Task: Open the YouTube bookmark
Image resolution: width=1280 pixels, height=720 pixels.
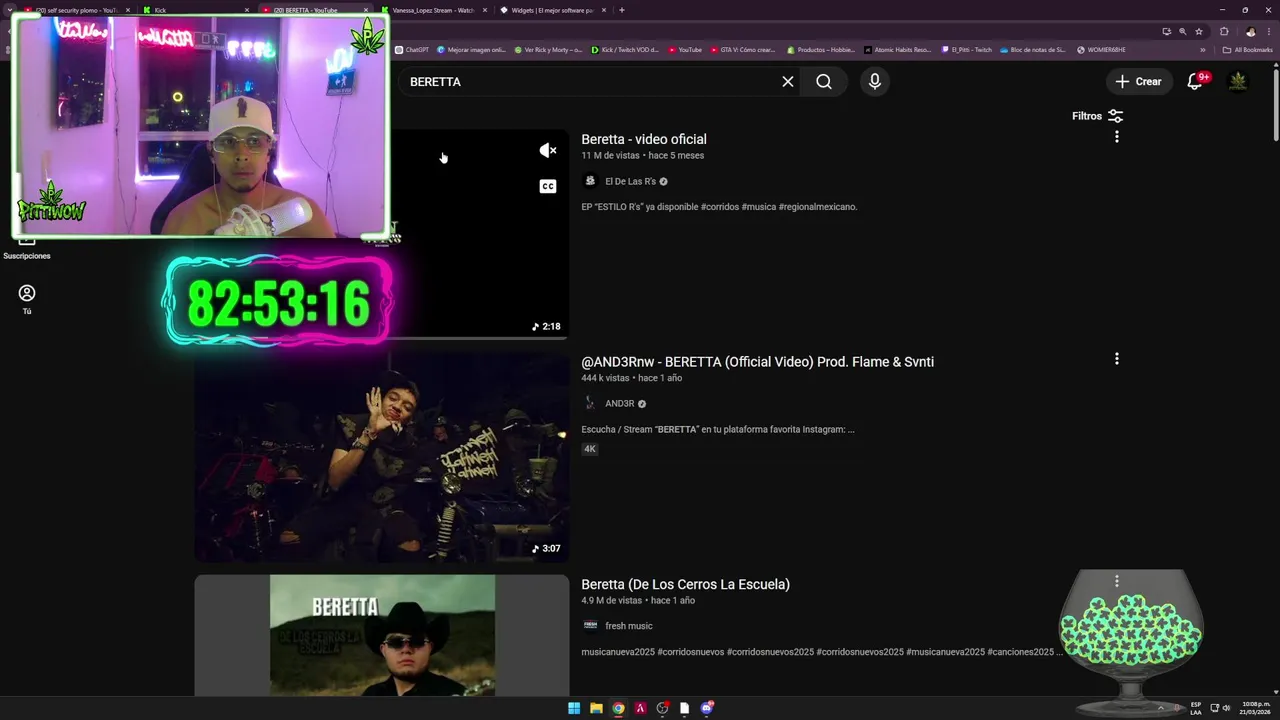Action: [x=685, y=49]
